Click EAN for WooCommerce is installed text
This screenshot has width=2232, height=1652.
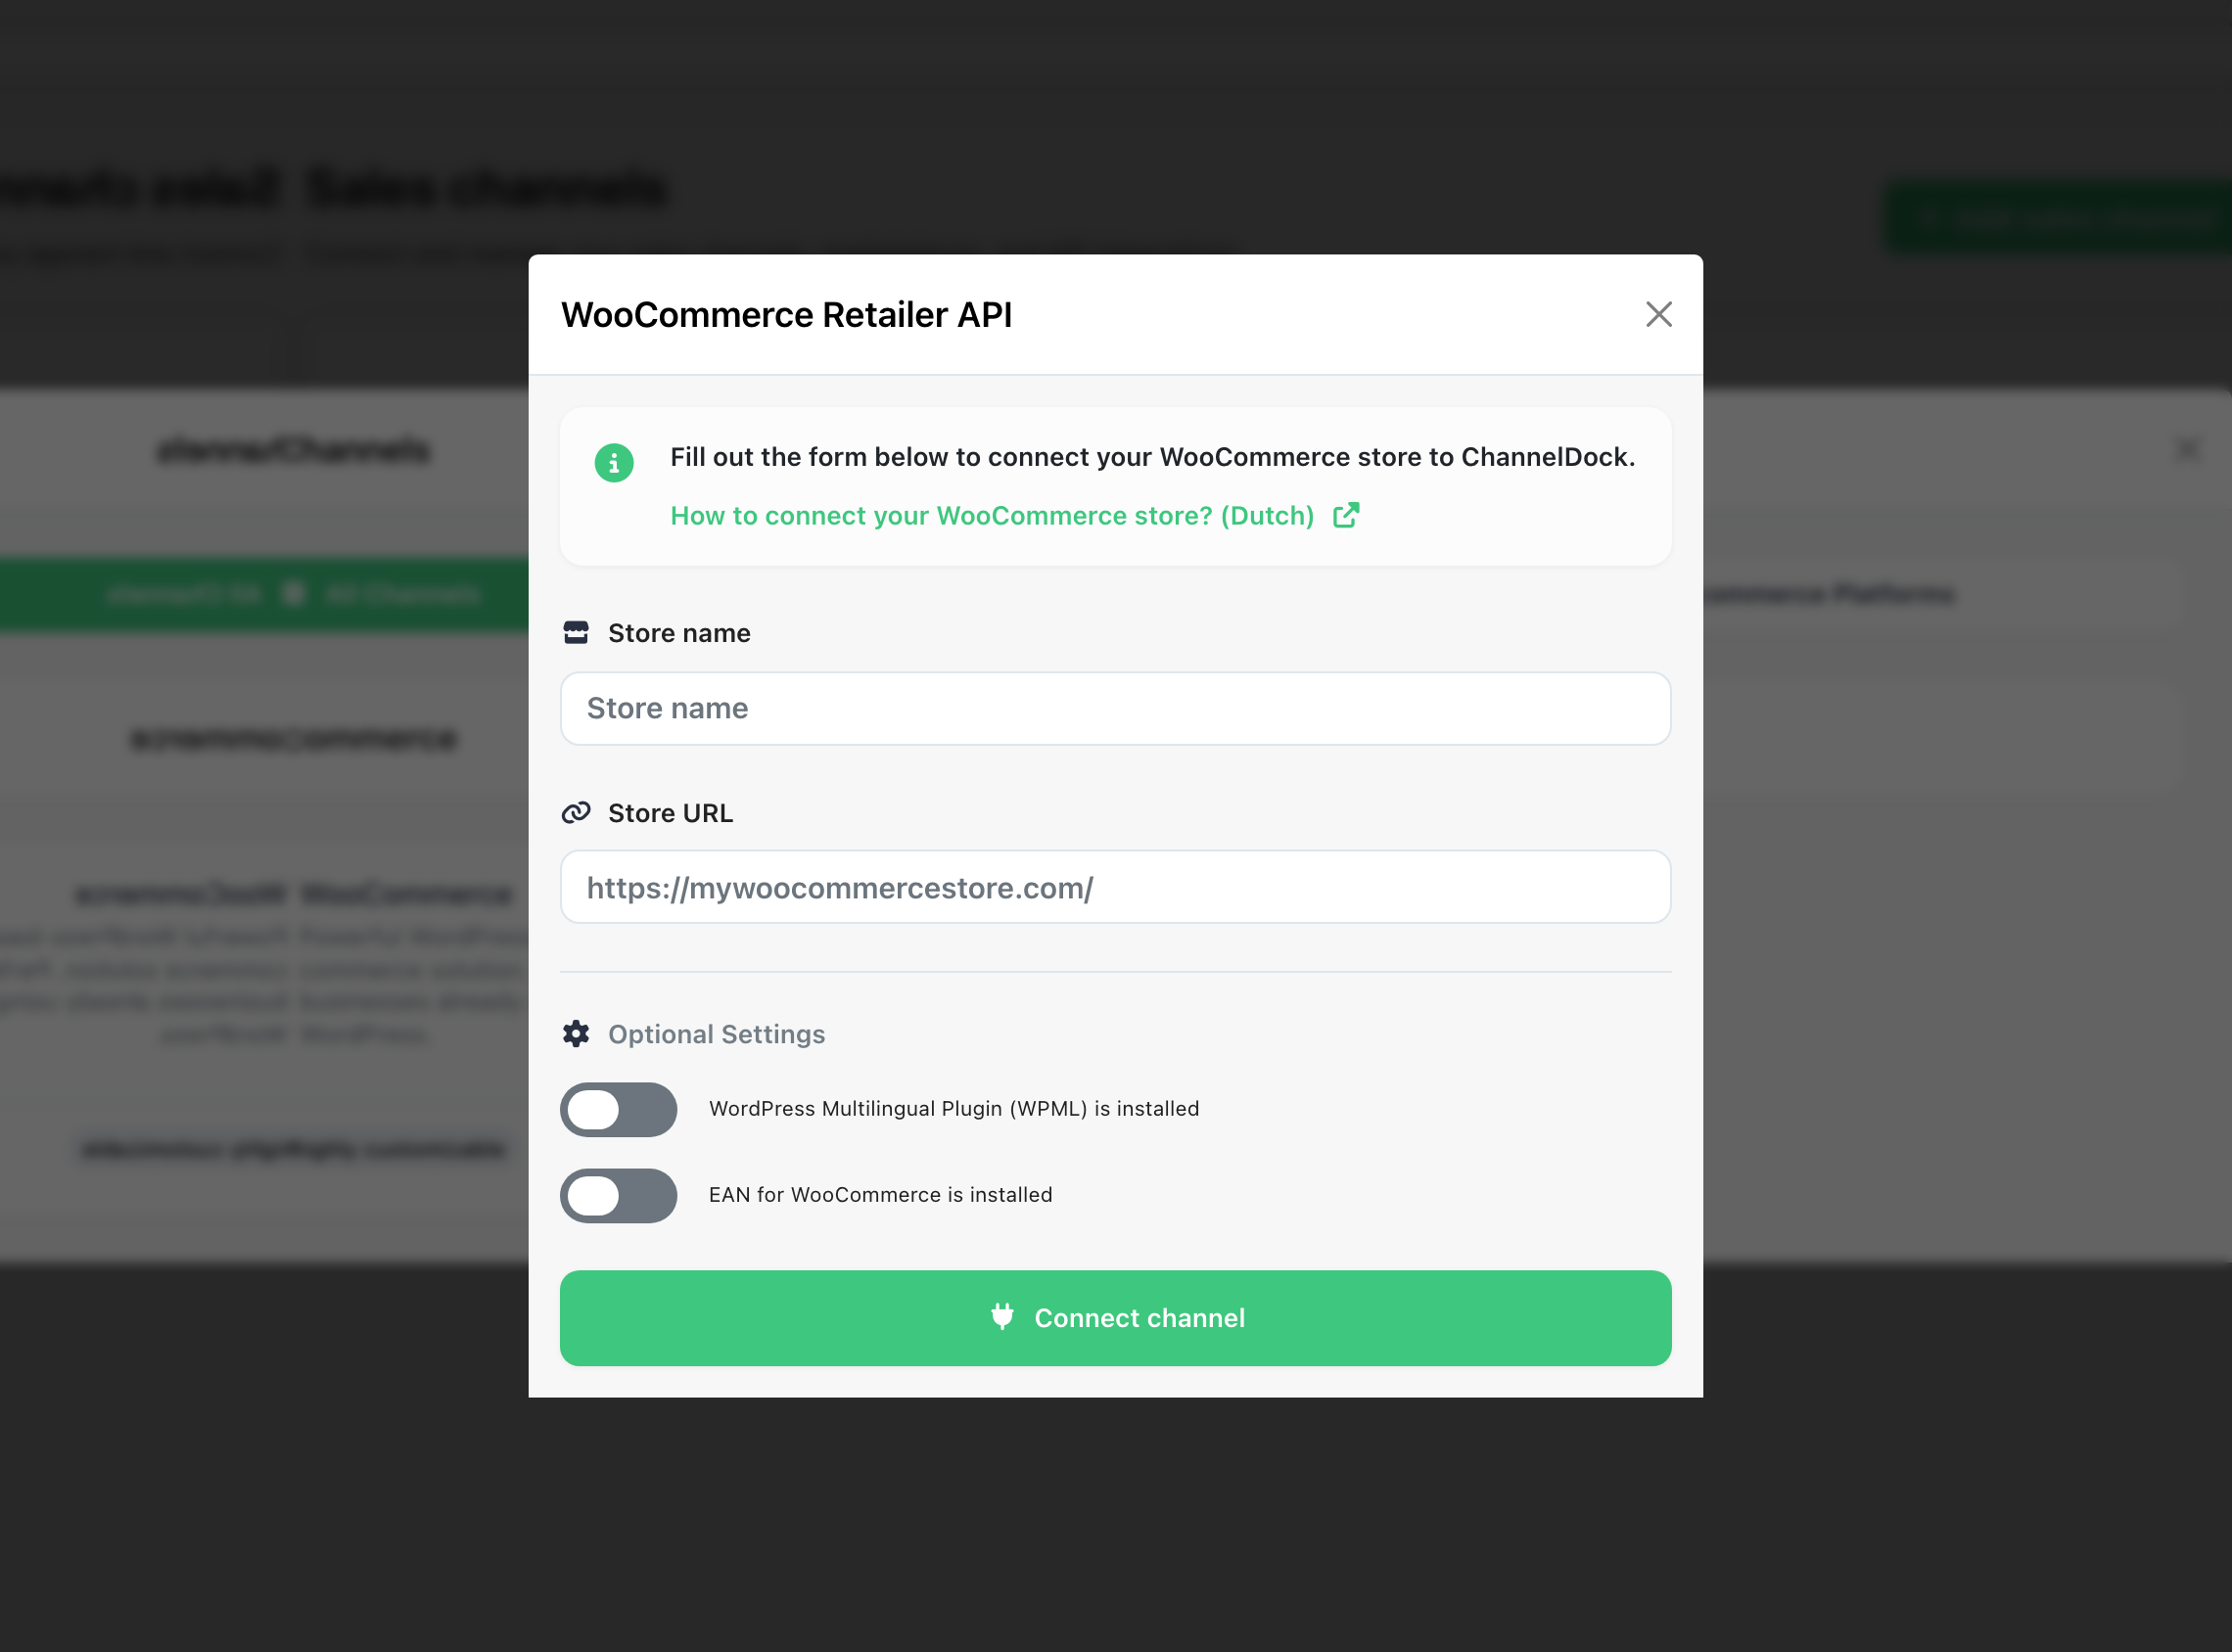click(x=880, y=1194)
